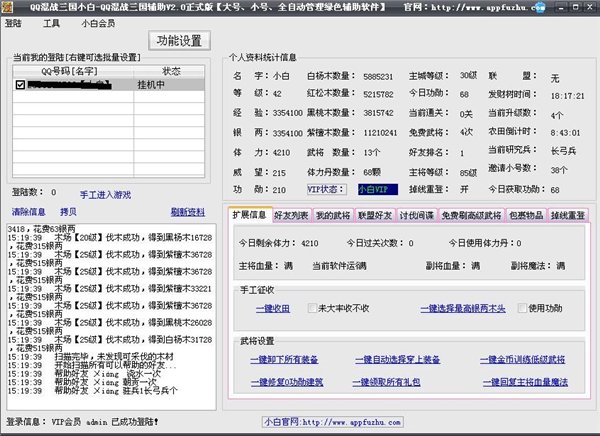Viewport: 600px width, 436px height.
Task: Click the 一键收田 link
Action: (x=273, y=309)
